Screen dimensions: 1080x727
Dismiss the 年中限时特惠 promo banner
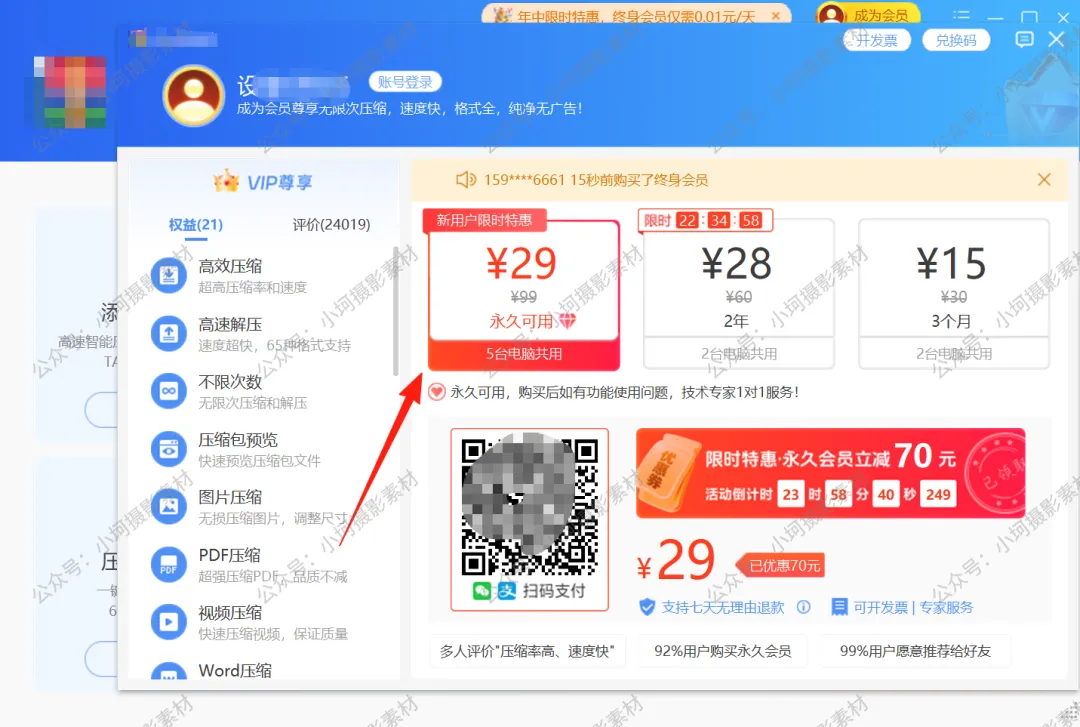pos(776,15)
